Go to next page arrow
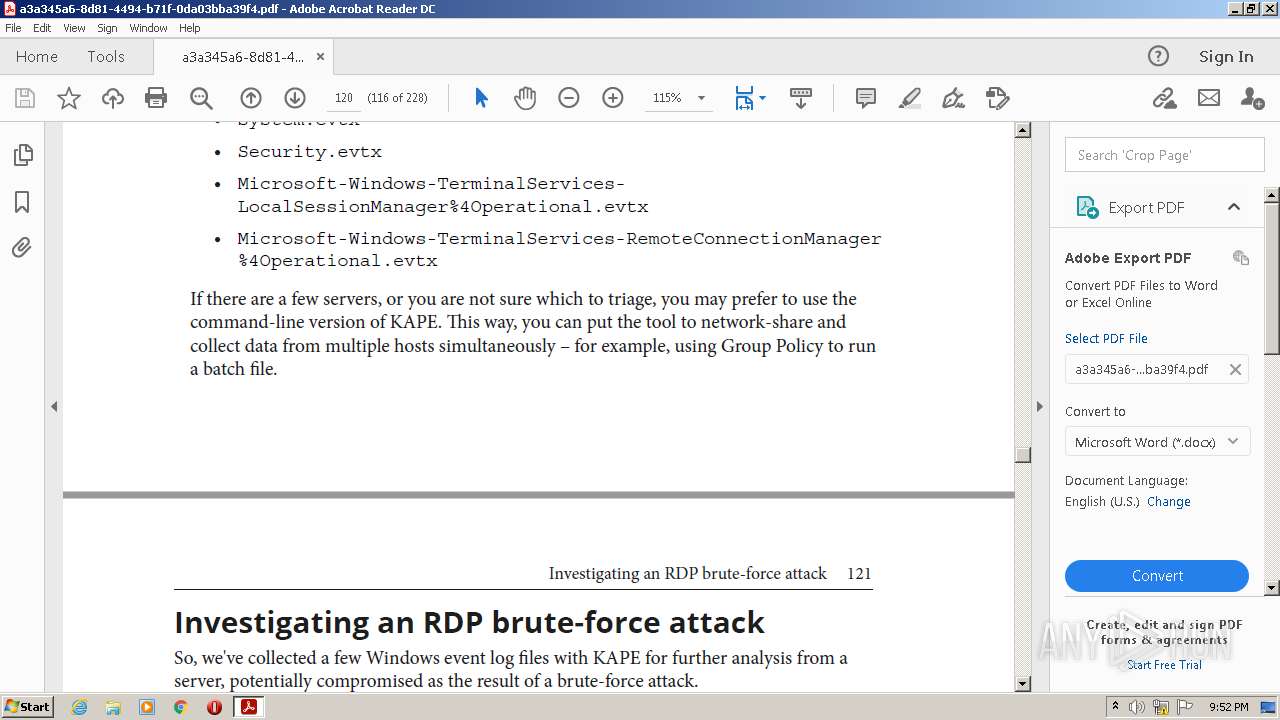Image resolution: width=1280 pixels, height=720 pixels. click(x=294, y=98)
